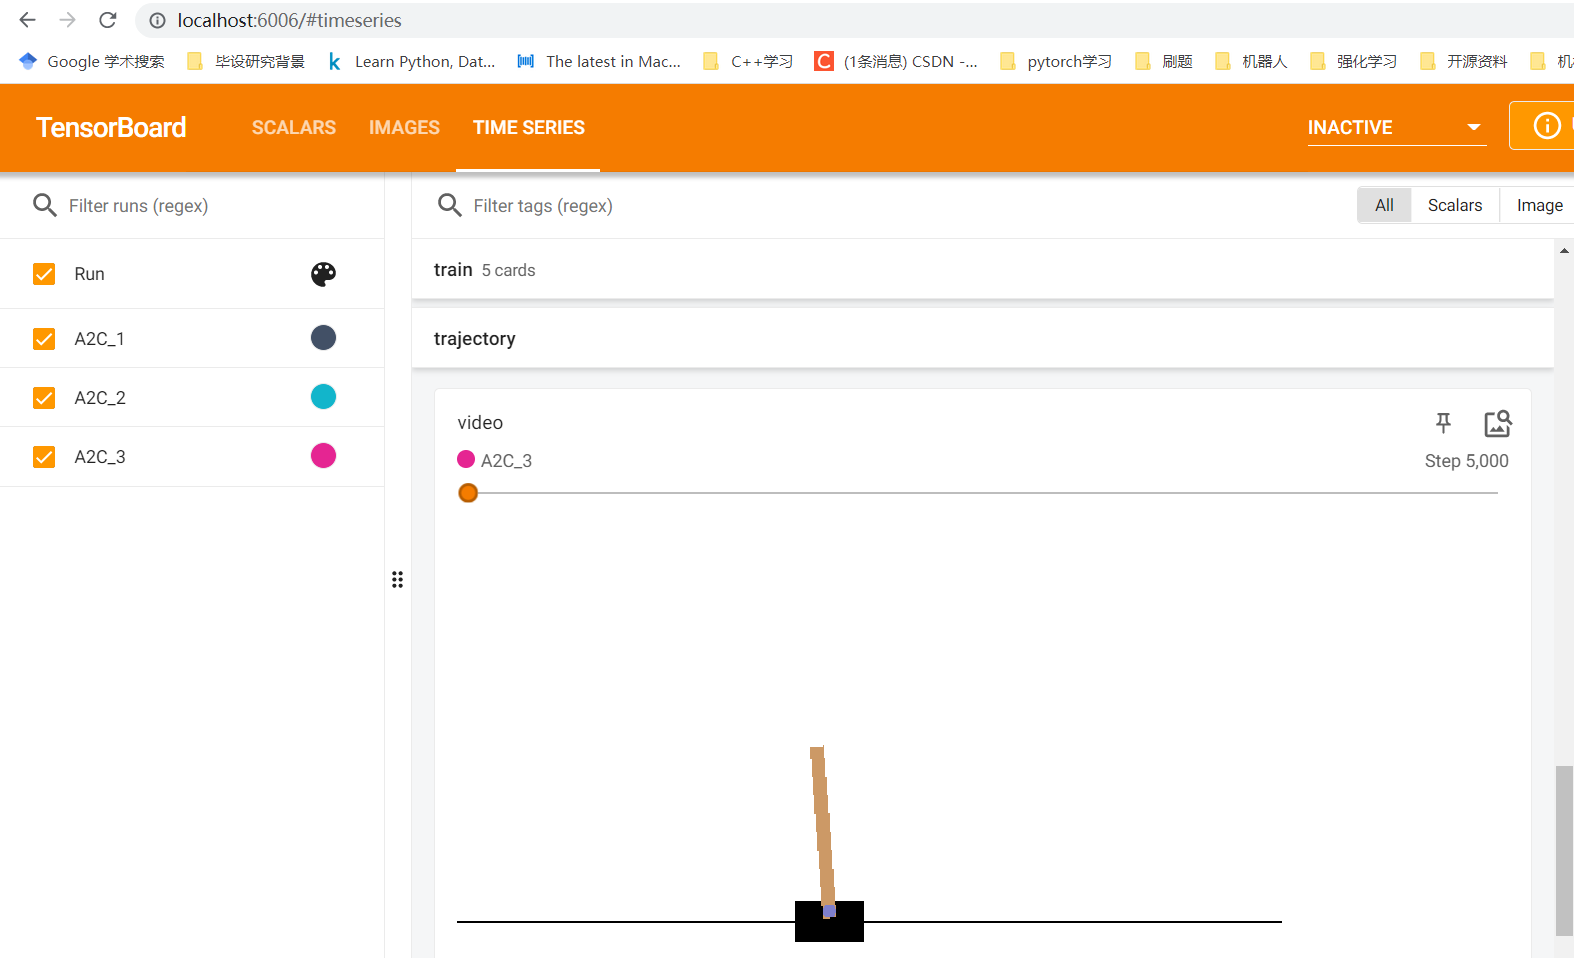The height and width of the screenshot is (958, 1574).
Task: Focus the Filter runs (regex) field
Action: [210, 205]
